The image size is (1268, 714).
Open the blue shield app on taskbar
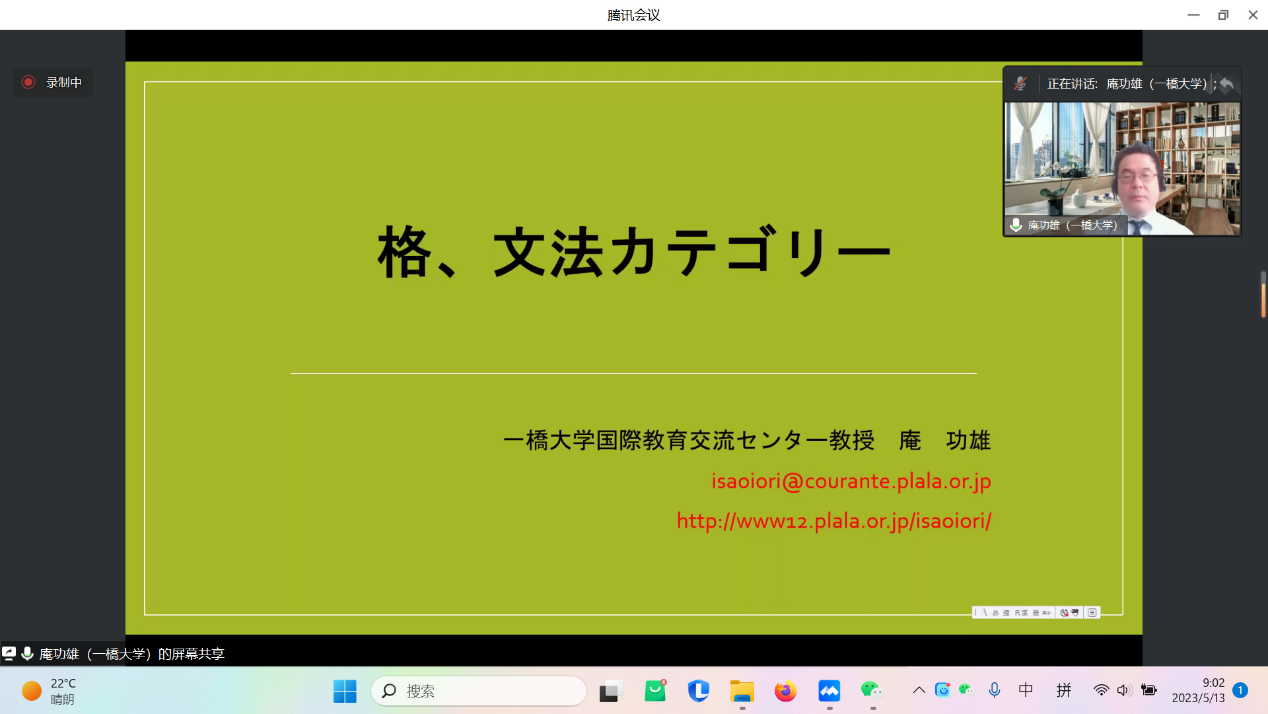[x=698, y=691]
